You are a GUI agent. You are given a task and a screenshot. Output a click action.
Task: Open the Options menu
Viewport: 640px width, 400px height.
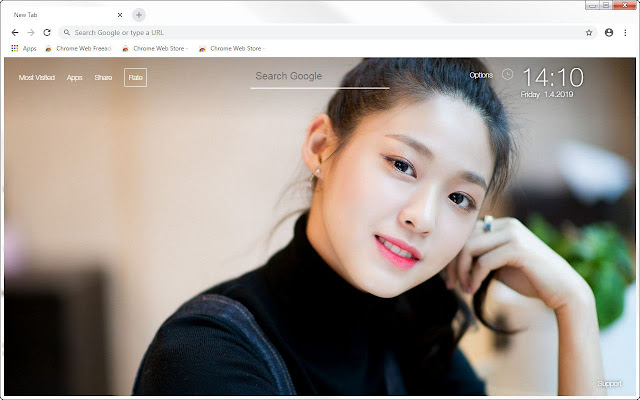481,75
